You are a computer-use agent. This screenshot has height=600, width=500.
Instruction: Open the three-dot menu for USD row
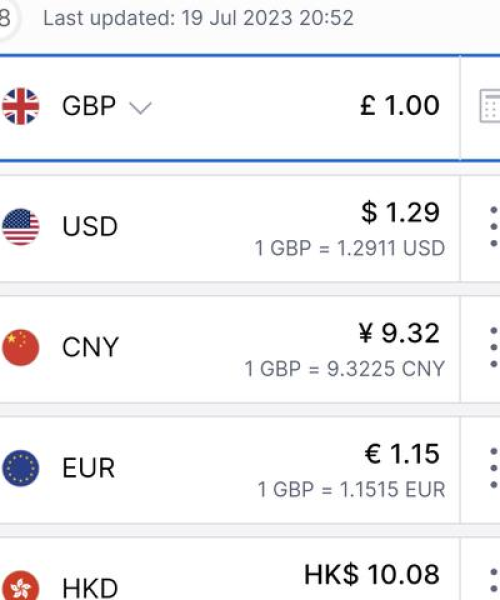point(494,227)
